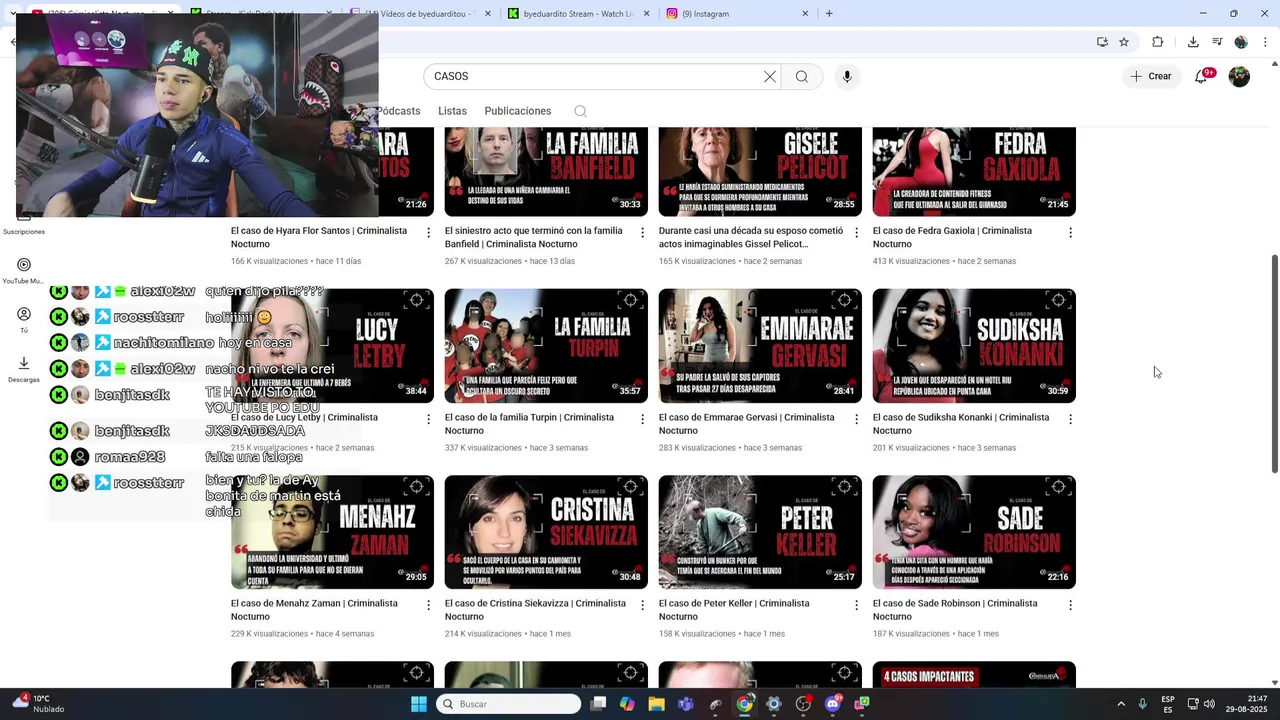Open Microsoft Teams taskbar icon
The height and width of the screenshot is (720, 1280).
[x=685, y=704]
